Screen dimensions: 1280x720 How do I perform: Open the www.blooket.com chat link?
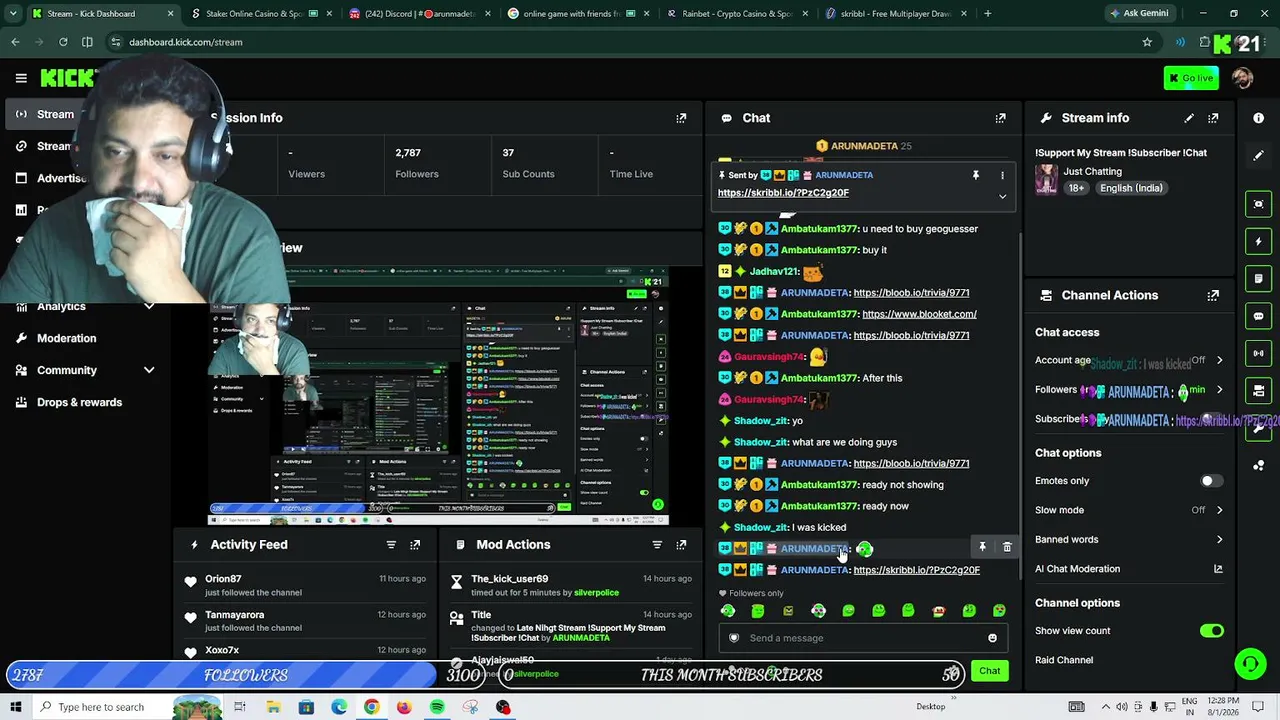pos(919,314)
